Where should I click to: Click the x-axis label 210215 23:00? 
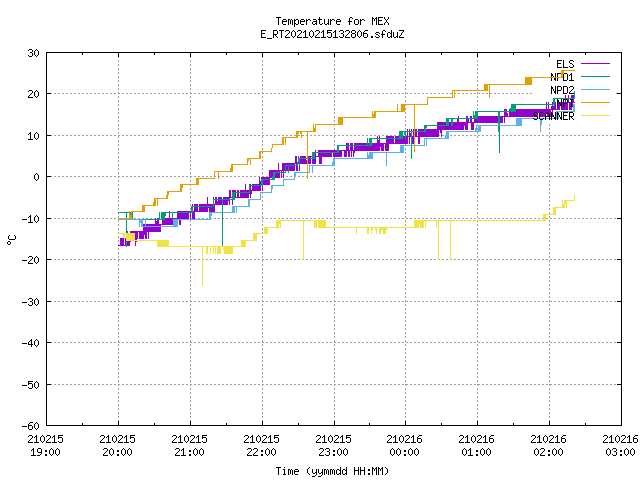coord(333,446)
